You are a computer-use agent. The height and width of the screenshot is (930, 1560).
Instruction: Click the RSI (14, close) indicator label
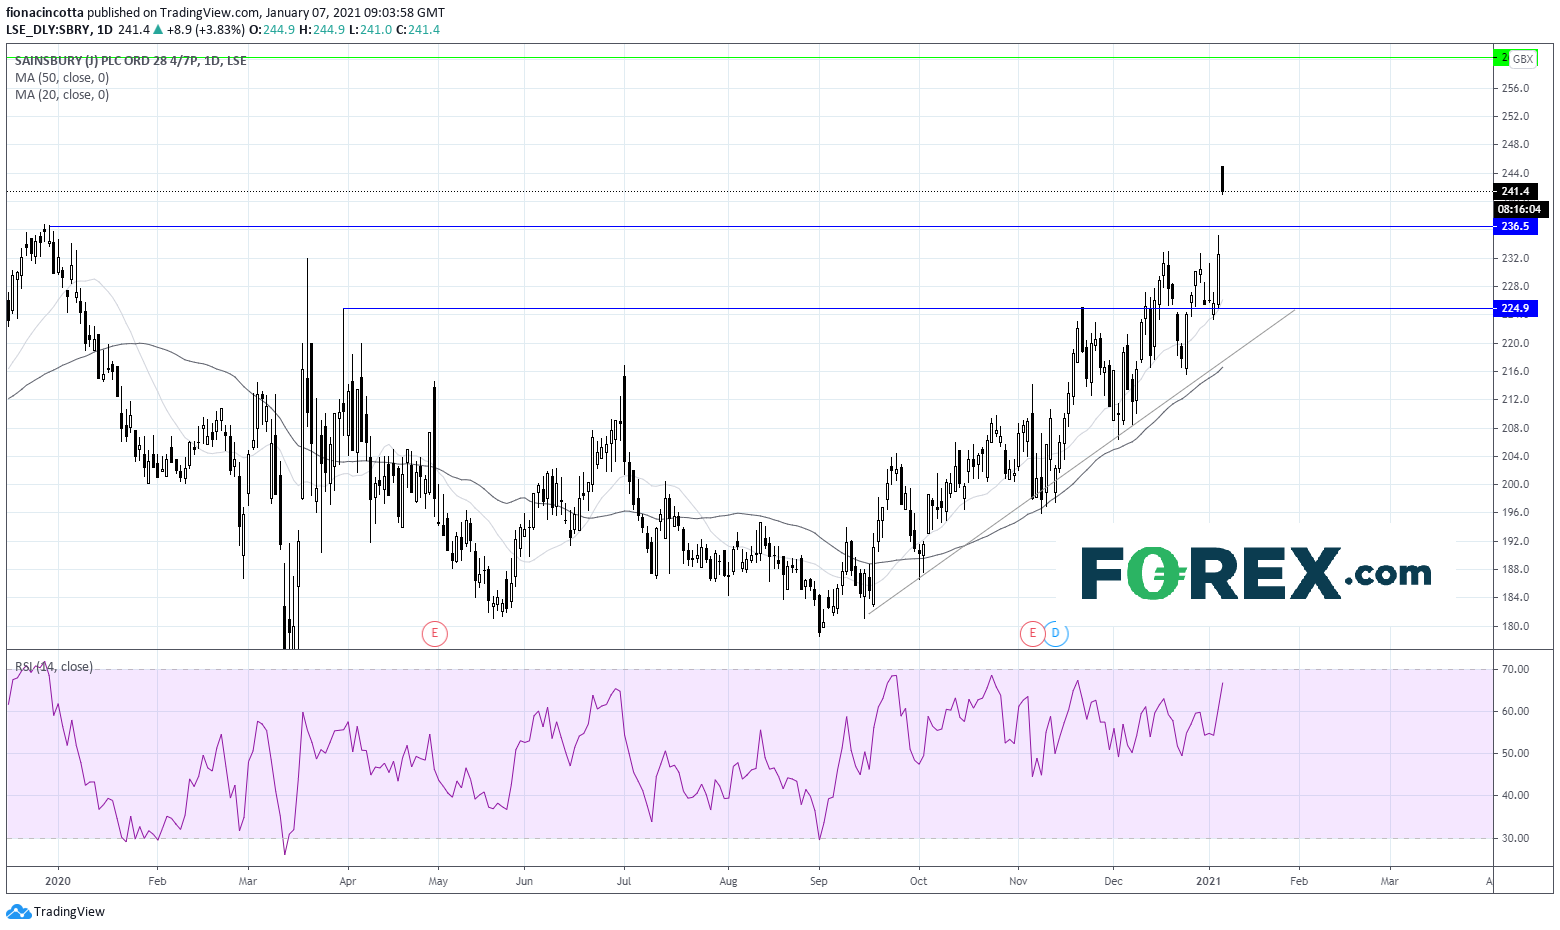point(54,667)
